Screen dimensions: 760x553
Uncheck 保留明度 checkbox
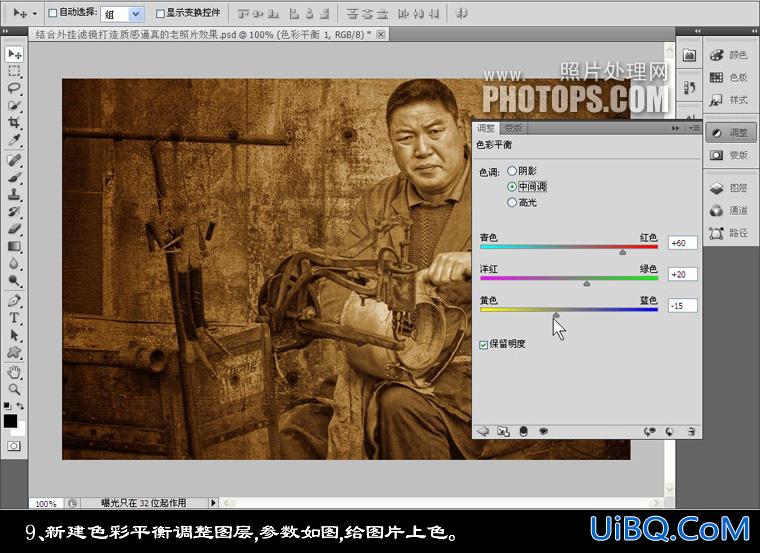point(483,345)
